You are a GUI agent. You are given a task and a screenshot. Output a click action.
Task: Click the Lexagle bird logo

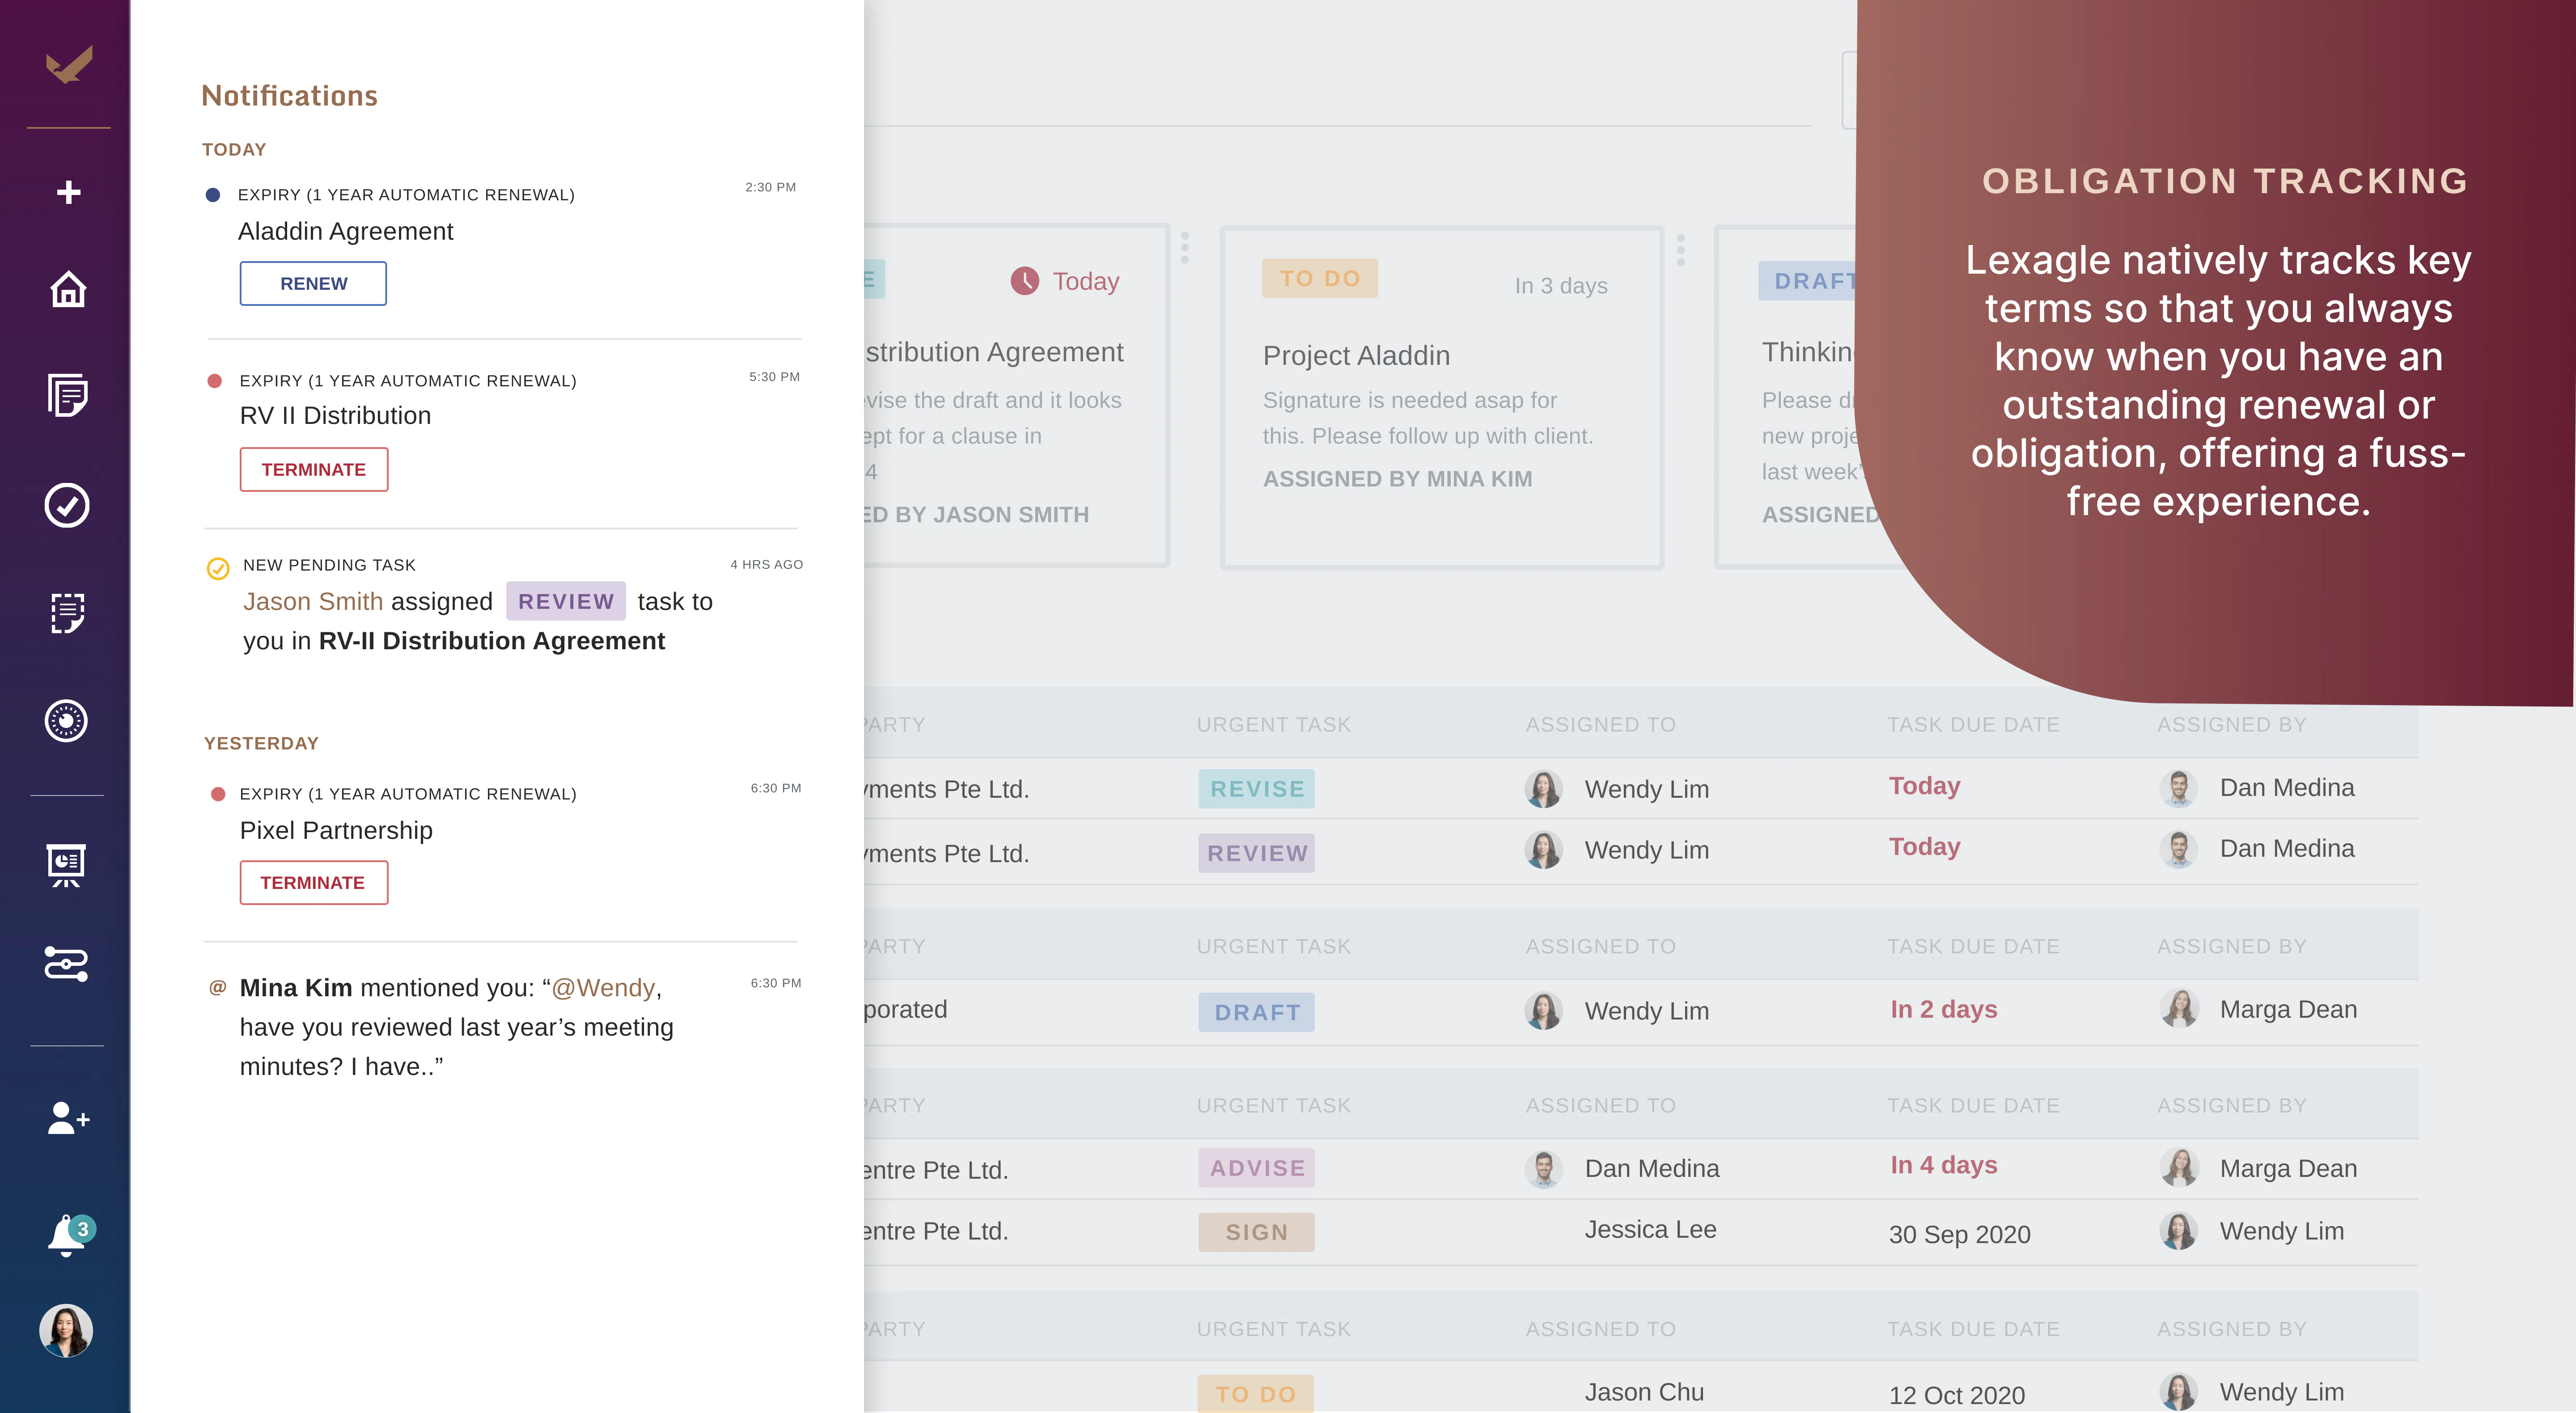(x=69, y=65)
